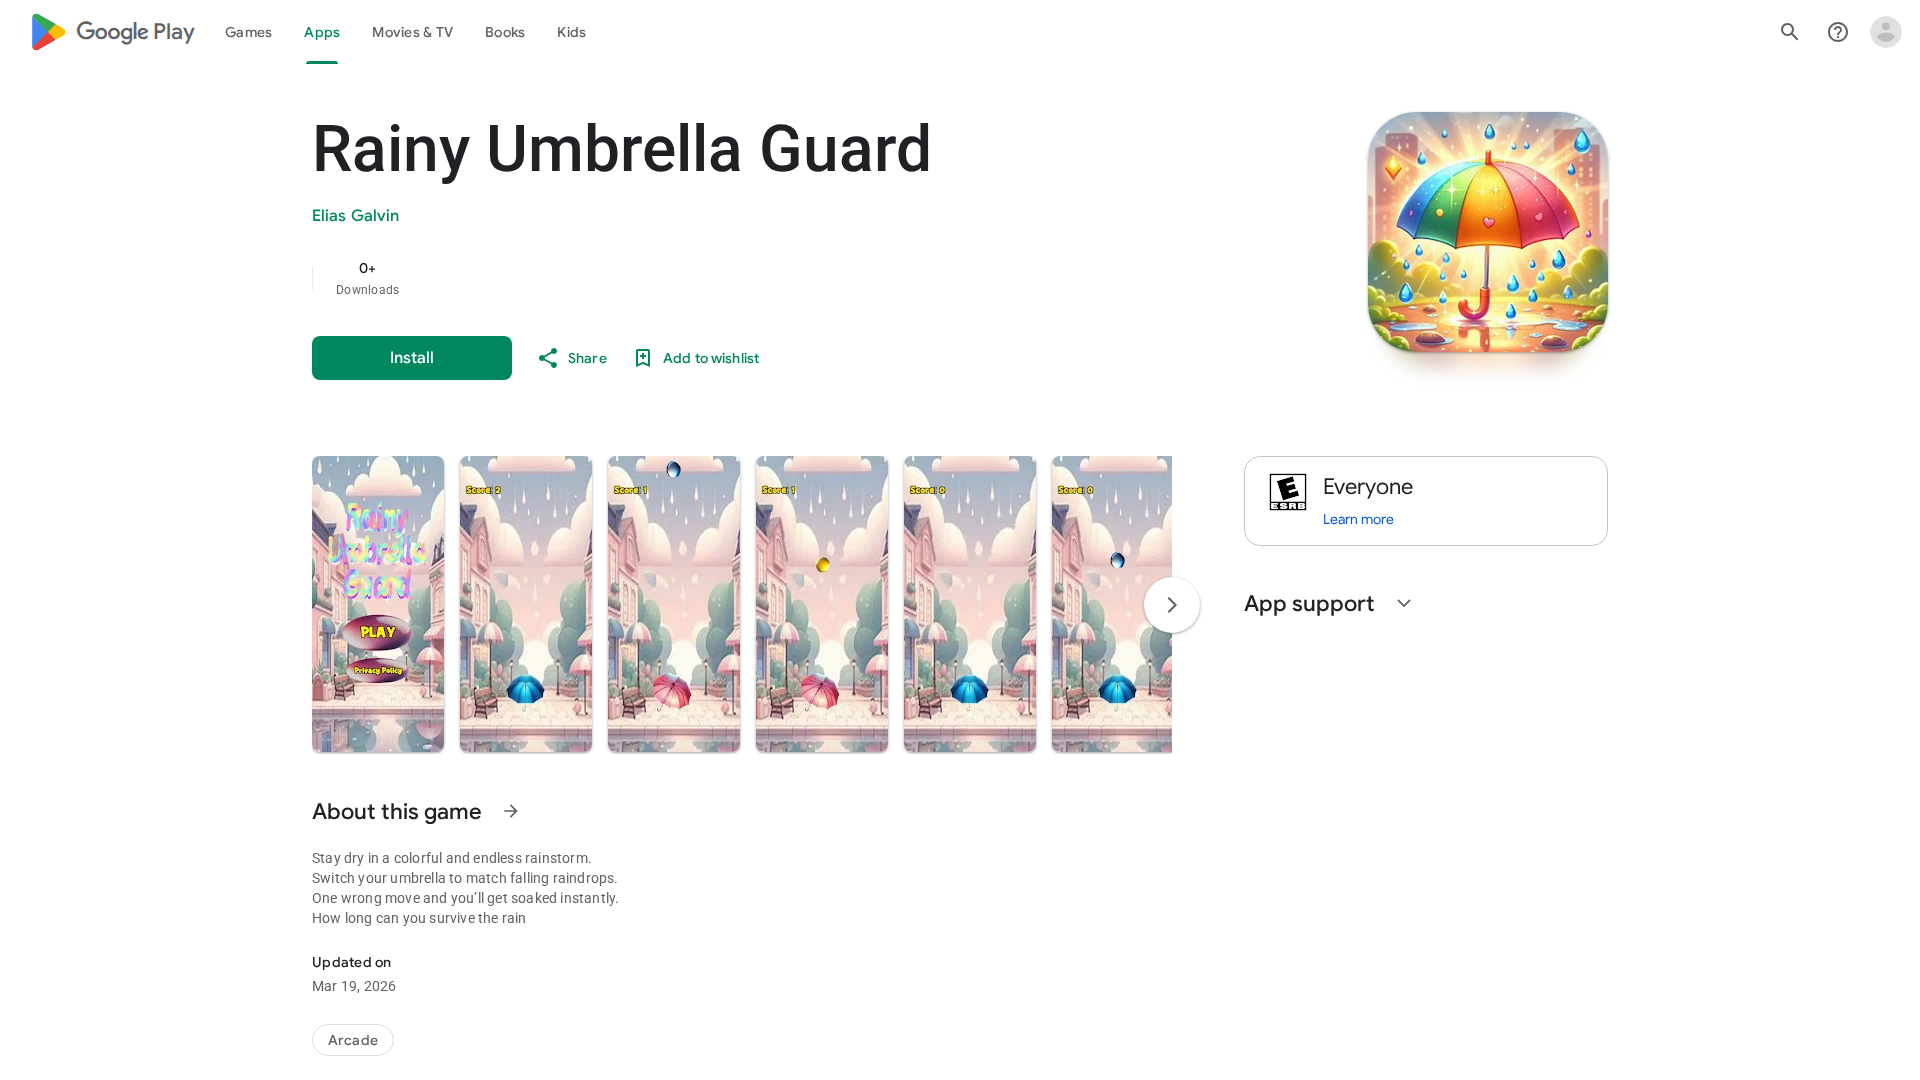Open the account profile avatar
The width and height of the screenshot is (1920, 1080).
point(1885,32)
